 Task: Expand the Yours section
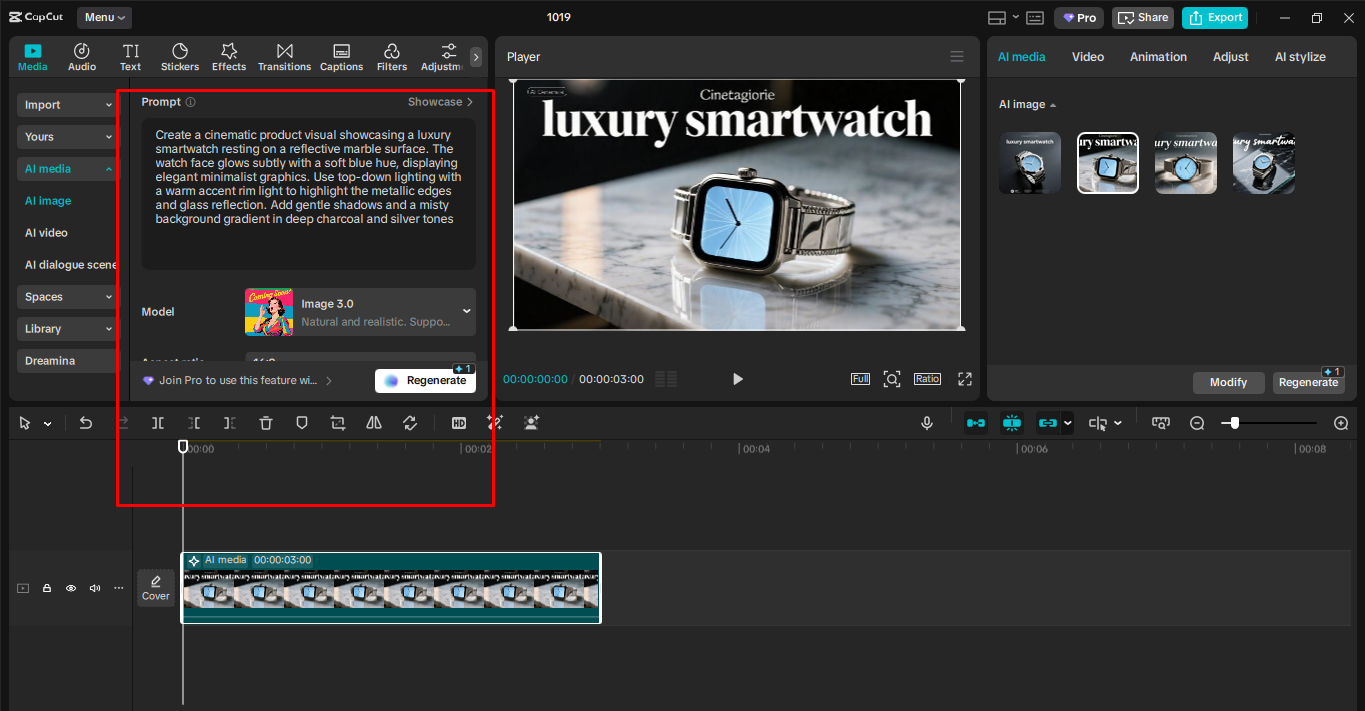[69, 137]
